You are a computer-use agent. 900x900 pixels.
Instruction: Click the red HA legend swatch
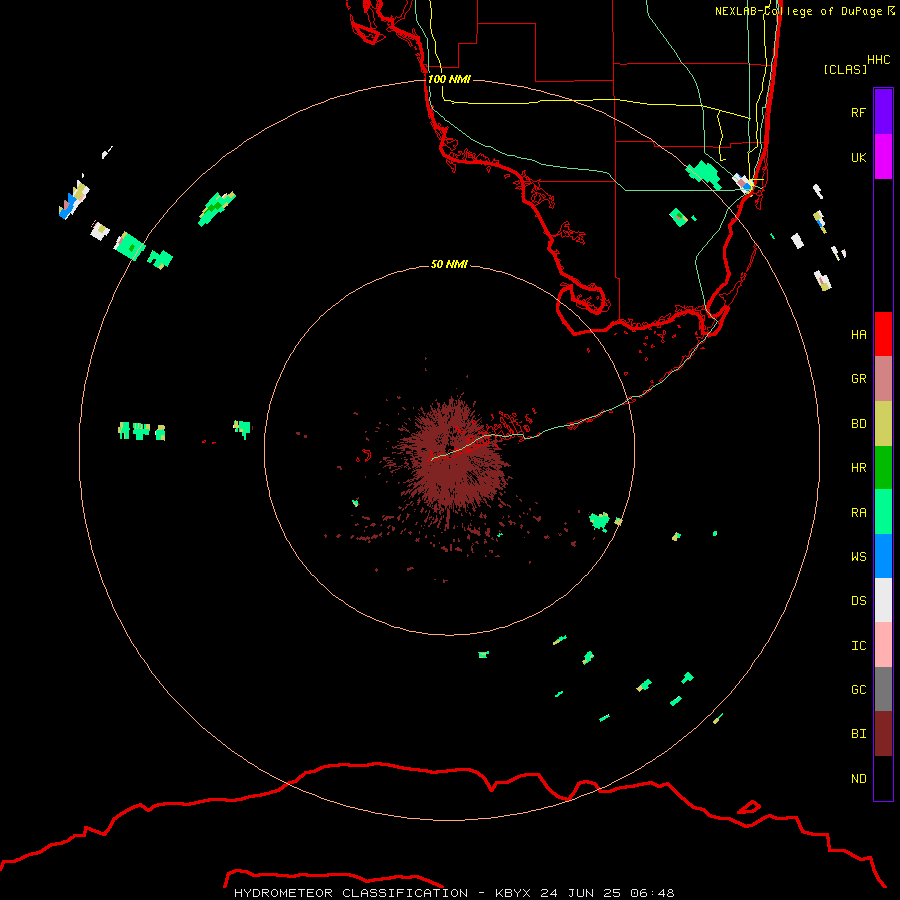click(883, 334)
